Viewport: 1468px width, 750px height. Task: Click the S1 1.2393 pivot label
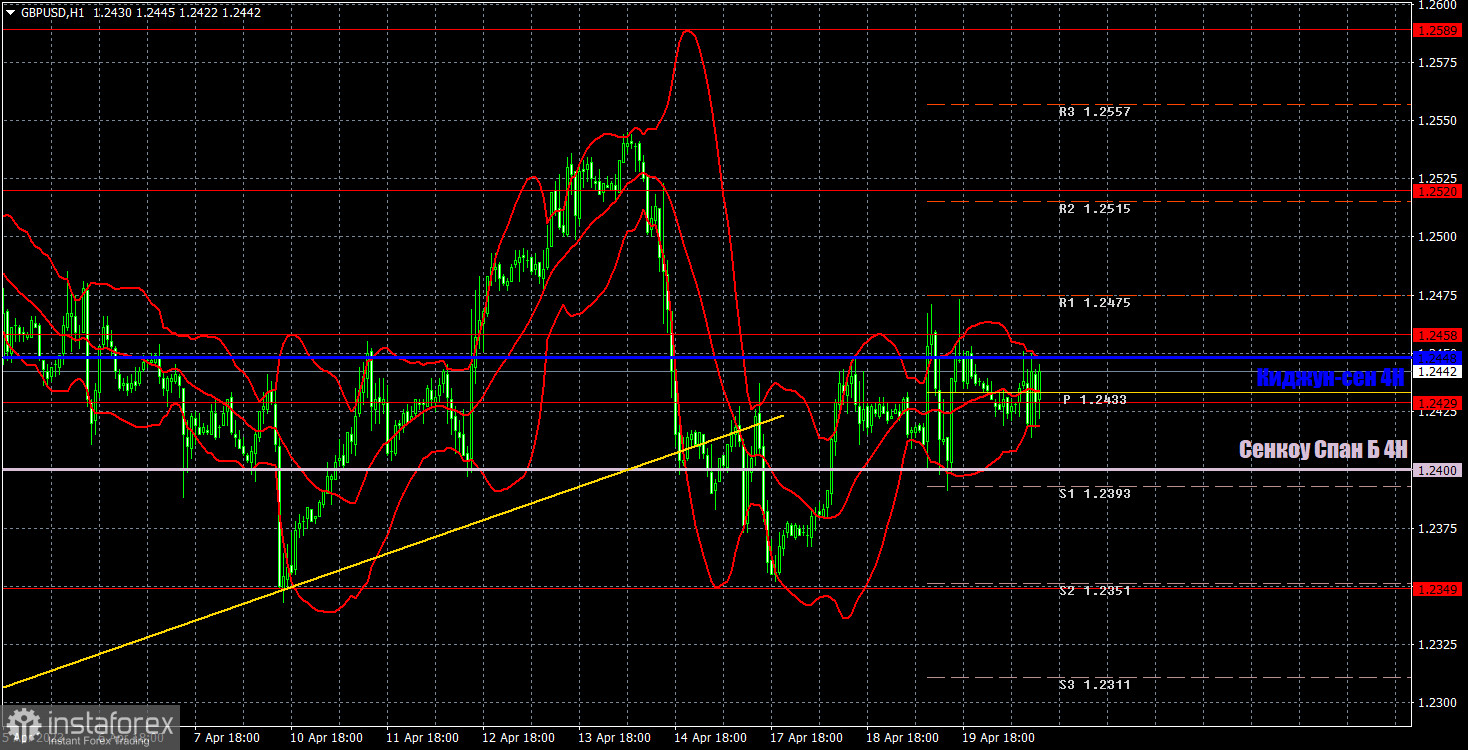coord(1095,493)
